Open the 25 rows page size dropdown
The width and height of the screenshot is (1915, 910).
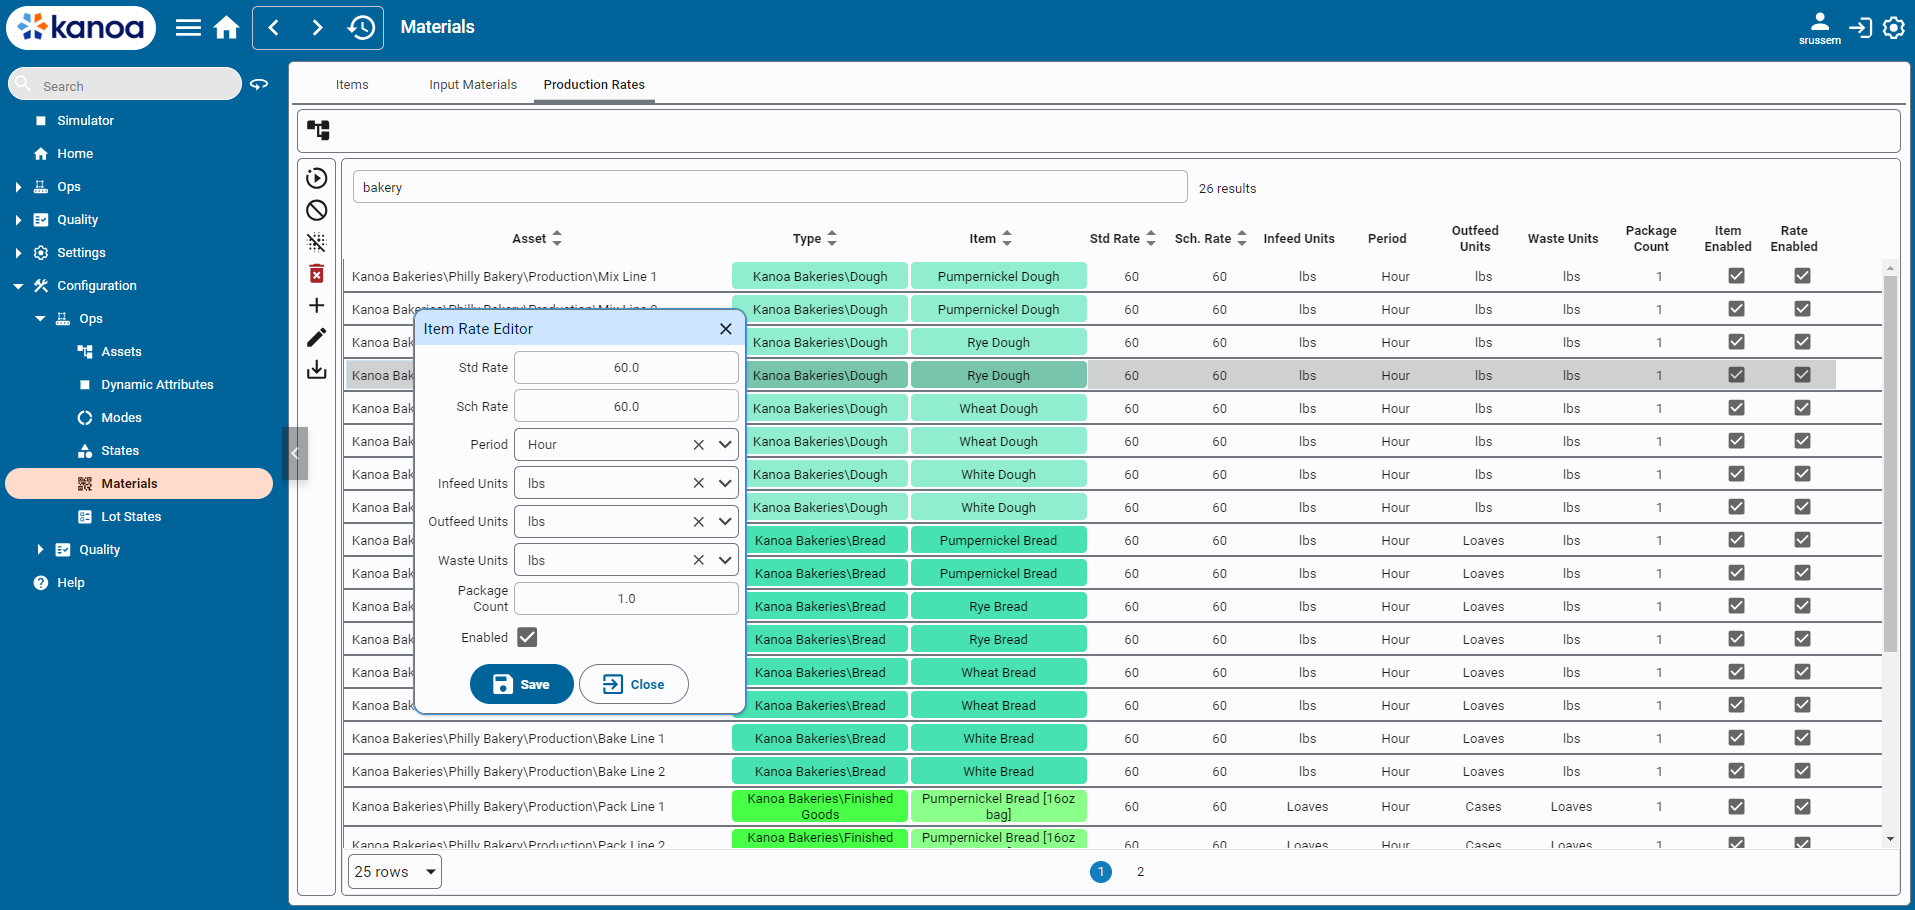pyautogui.click(x=395, y=872)
